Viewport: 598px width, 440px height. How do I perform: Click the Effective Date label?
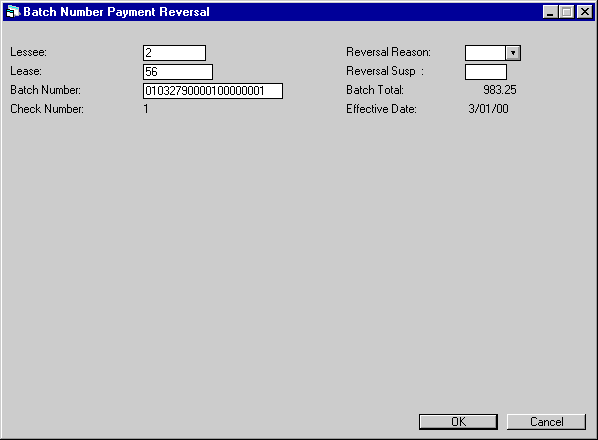[381, 109]
